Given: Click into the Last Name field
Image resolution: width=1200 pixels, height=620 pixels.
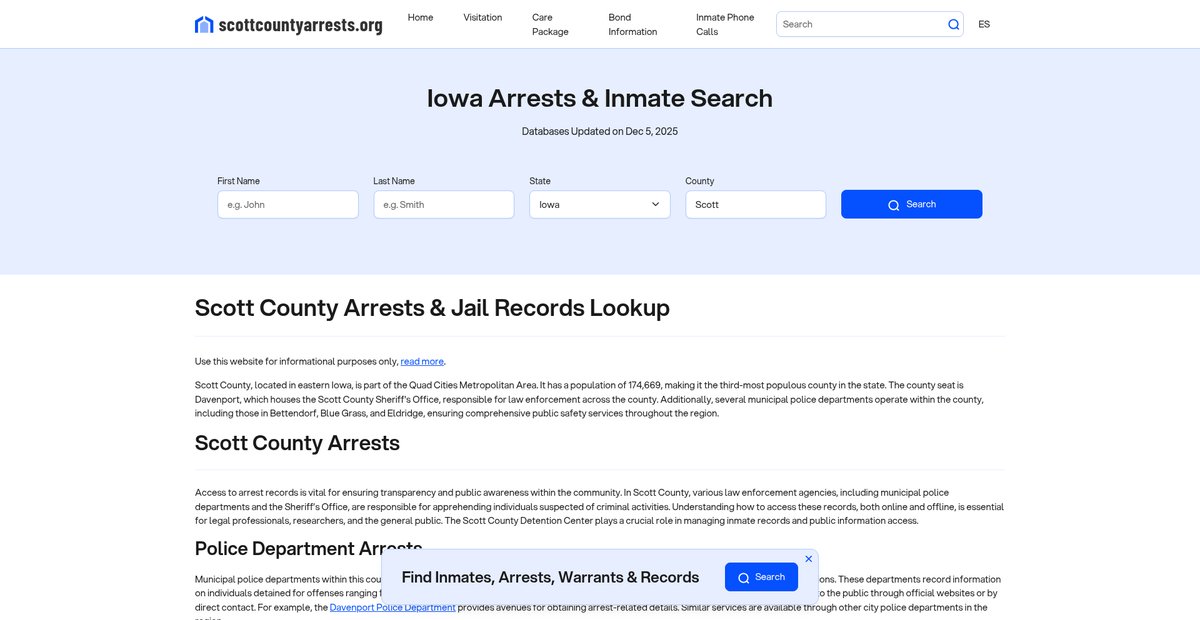Looking at the screenshot, I should click(x=444, y=204).
